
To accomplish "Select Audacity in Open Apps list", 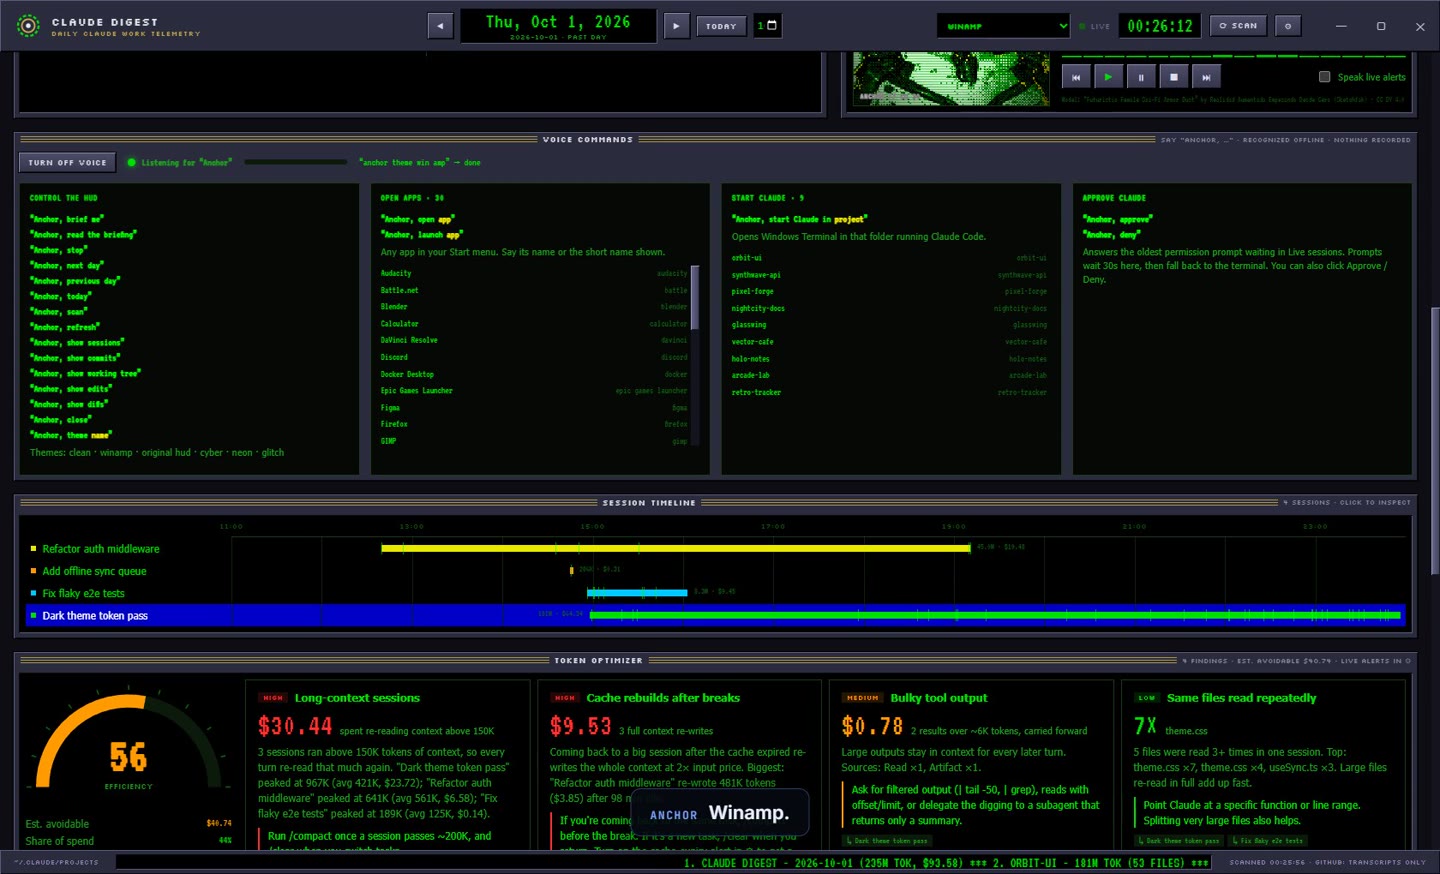I will point(534,273).
